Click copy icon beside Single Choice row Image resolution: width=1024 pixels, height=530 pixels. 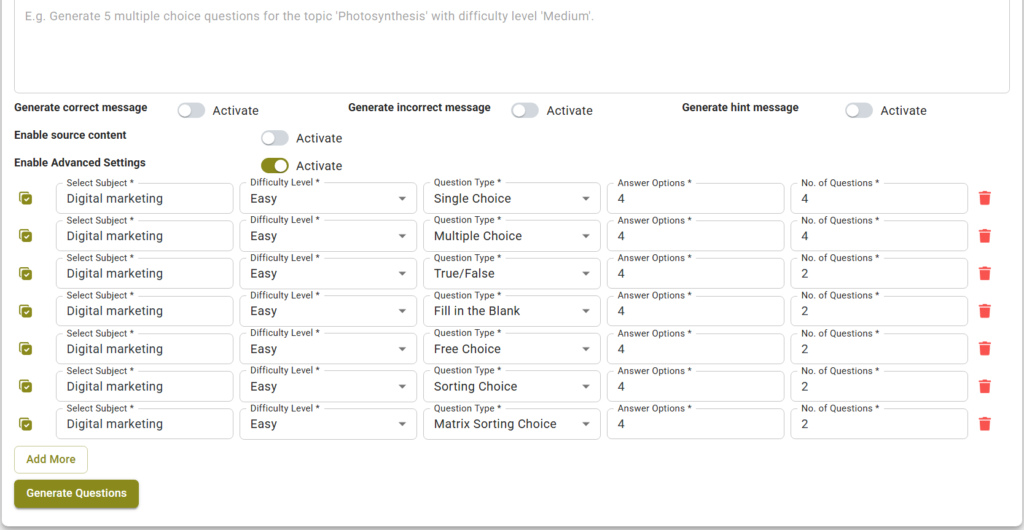(26, 198)
